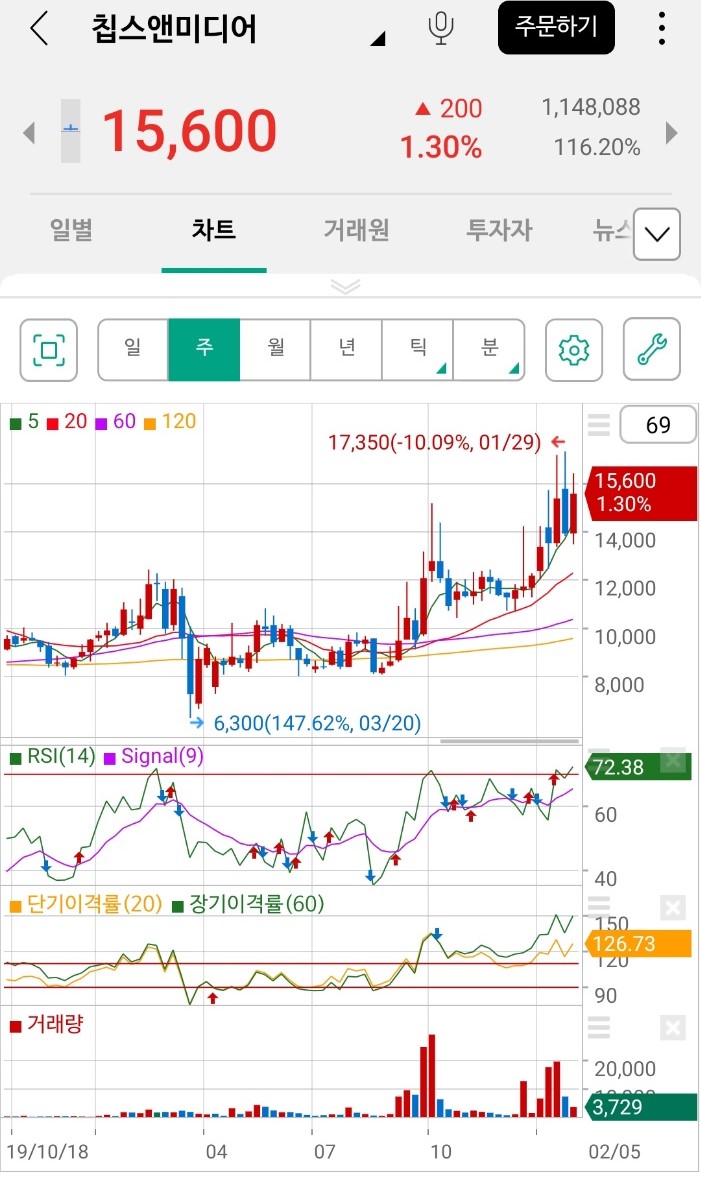Viewport: 701px width, 1179px height.
Task: Open the 분 minute period dropdown
Action: [489, 350]
